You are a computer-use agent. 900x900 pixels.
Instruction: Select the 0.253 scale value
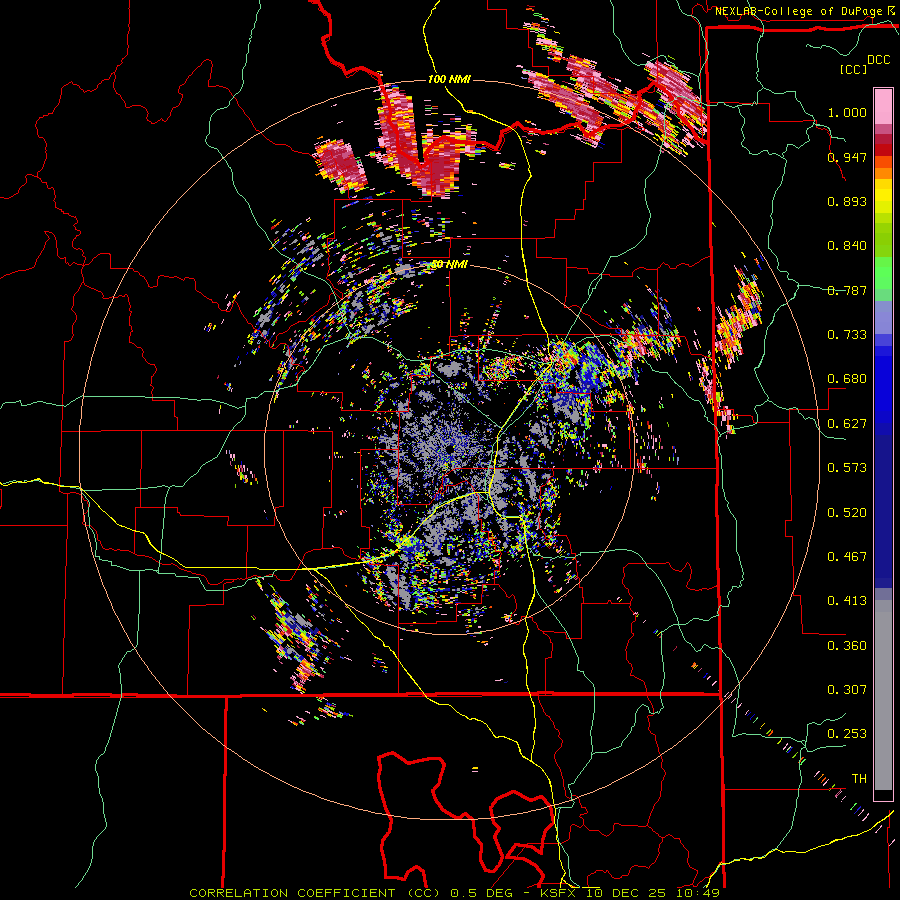(x=847, y=734)
